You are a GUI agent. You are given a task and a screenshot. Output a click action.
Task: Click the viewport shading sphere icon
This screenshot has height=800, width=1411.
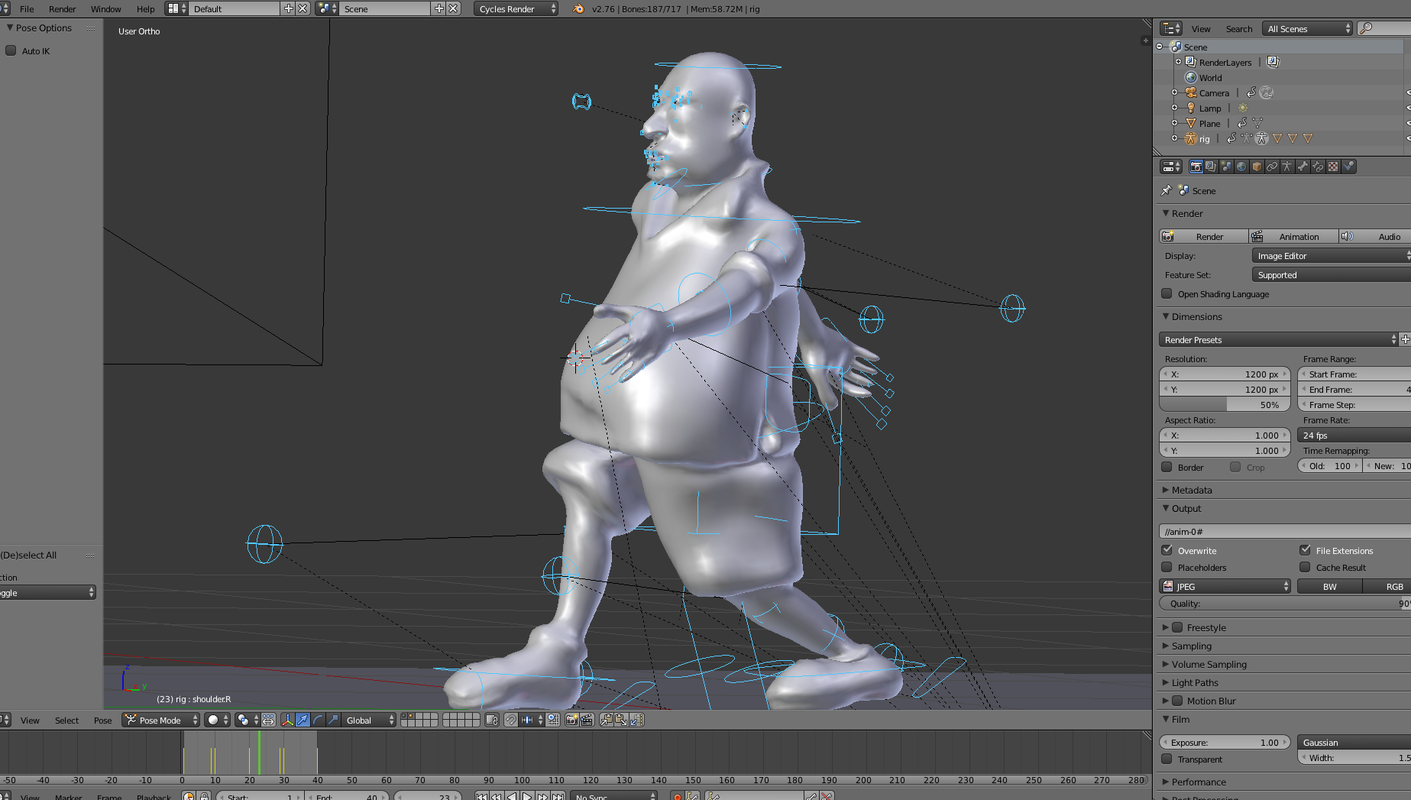(x=213, y=719)
